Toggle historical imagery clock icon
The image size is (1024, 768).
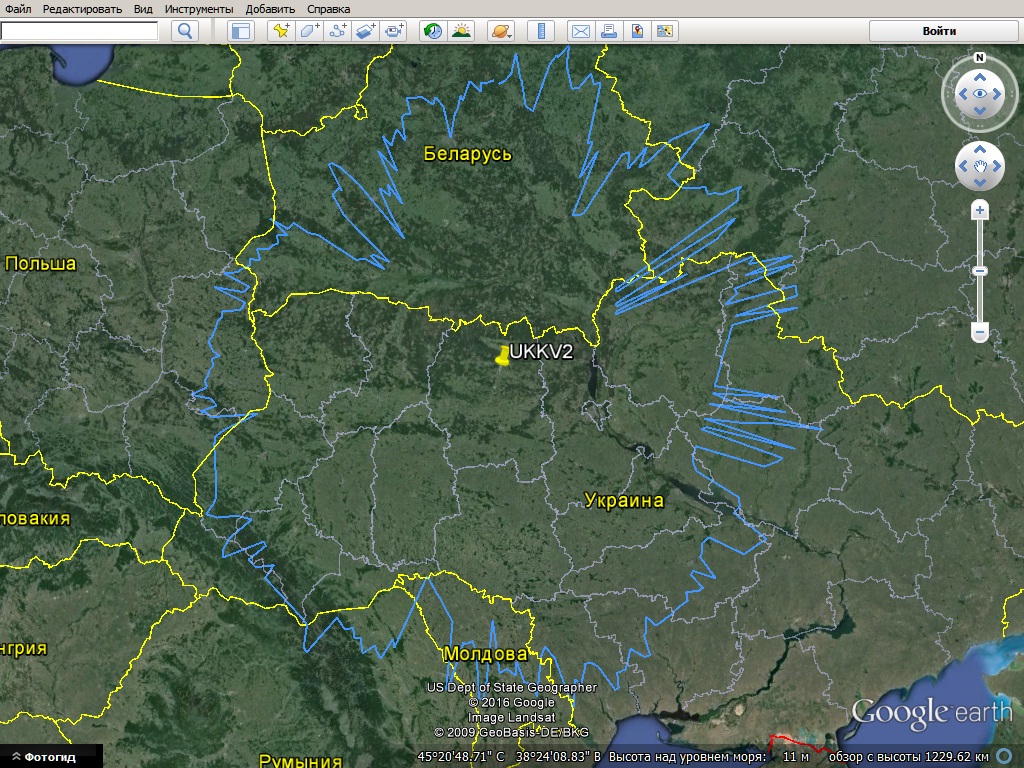click(433, 31)
